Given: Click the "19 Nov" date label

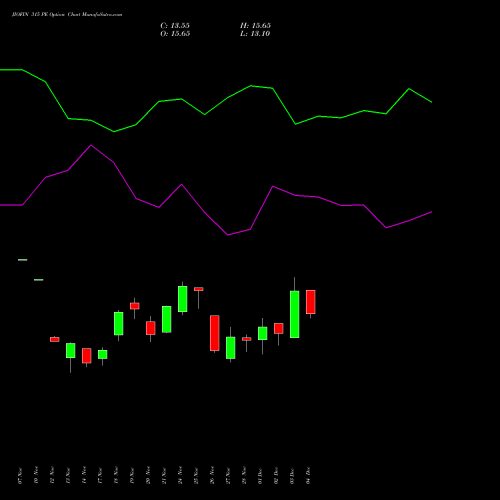Looking at the screenshot, I should click(133, 475).
